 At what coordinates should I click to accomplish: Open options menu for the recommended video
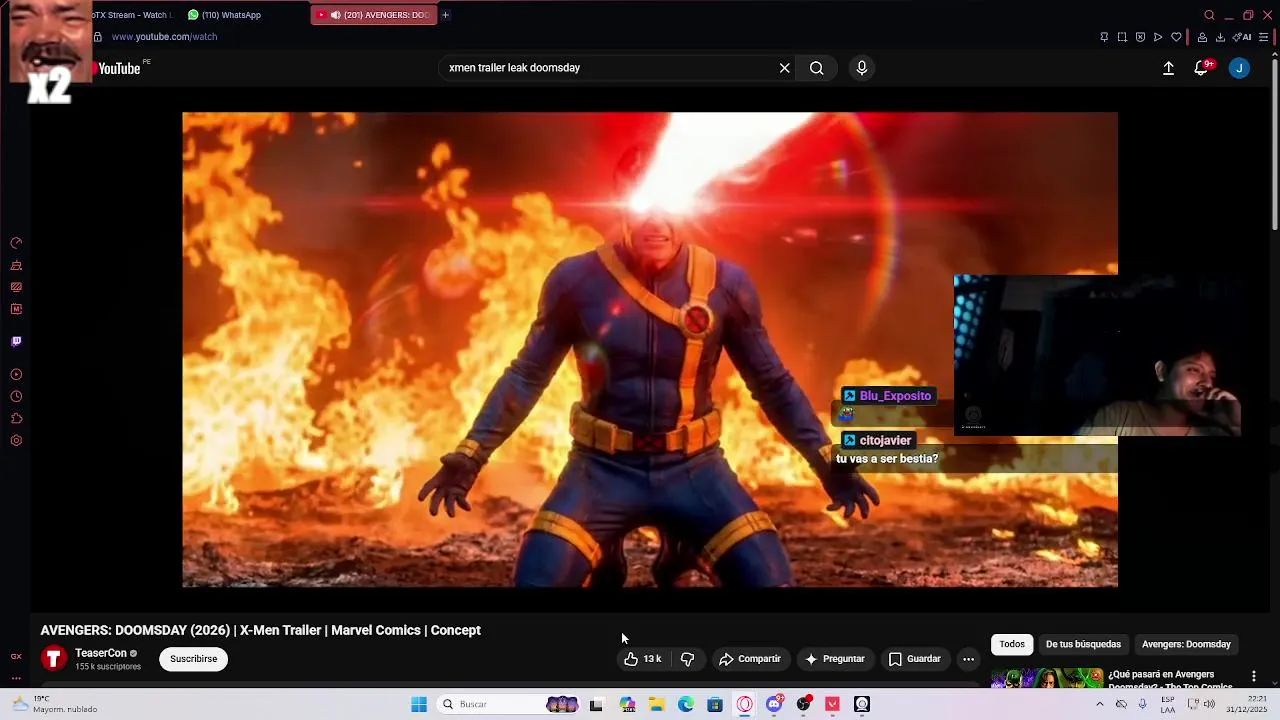pos(1253,676)
